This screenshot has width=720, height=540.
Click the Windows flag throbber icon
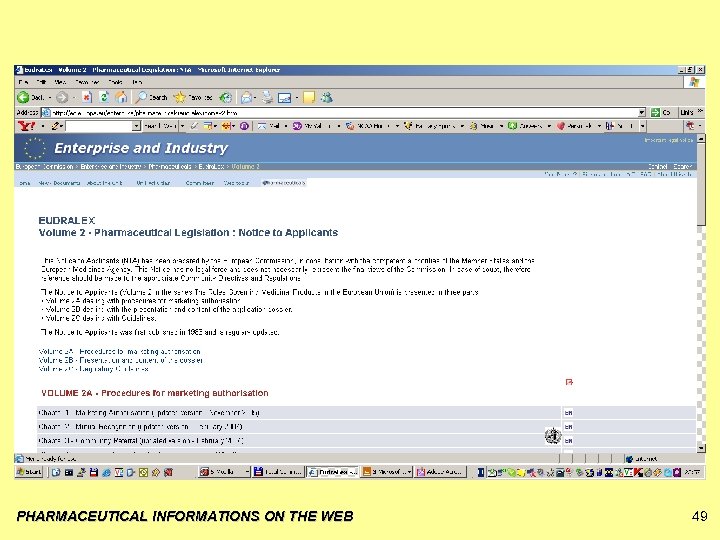click(693, 82)
